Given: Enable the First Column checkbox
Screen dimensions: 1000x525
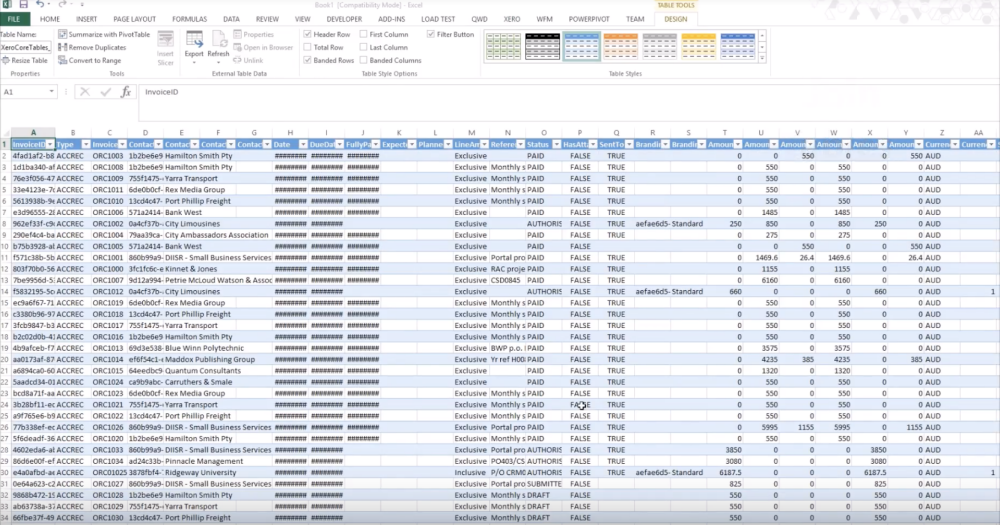Looking at the screenshot, I should pyautogui.click(x=364, y=34).
